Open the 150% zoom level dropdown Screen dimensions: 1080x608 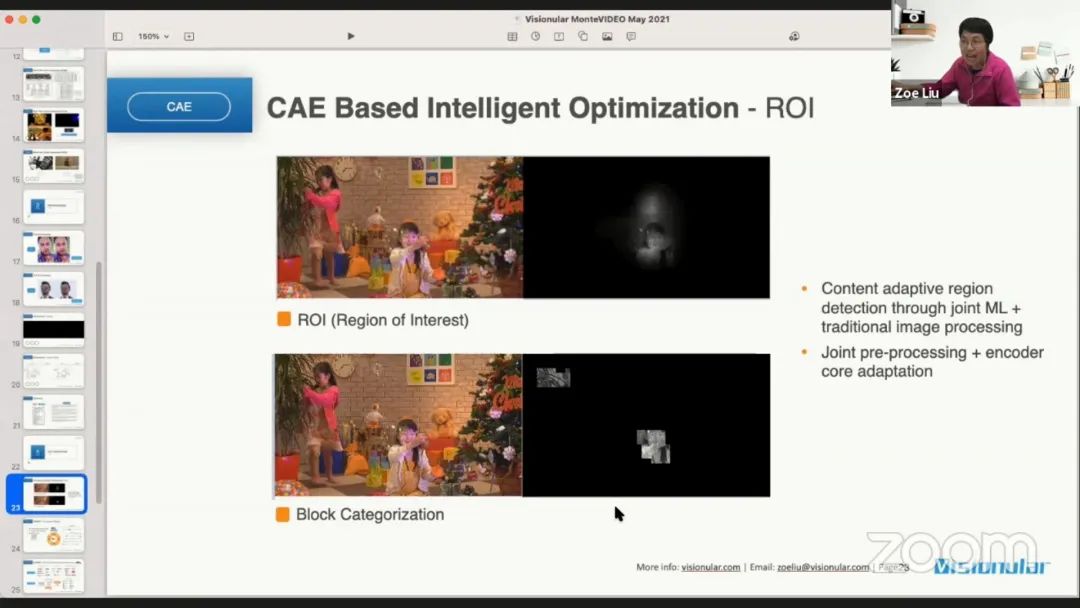153,36
